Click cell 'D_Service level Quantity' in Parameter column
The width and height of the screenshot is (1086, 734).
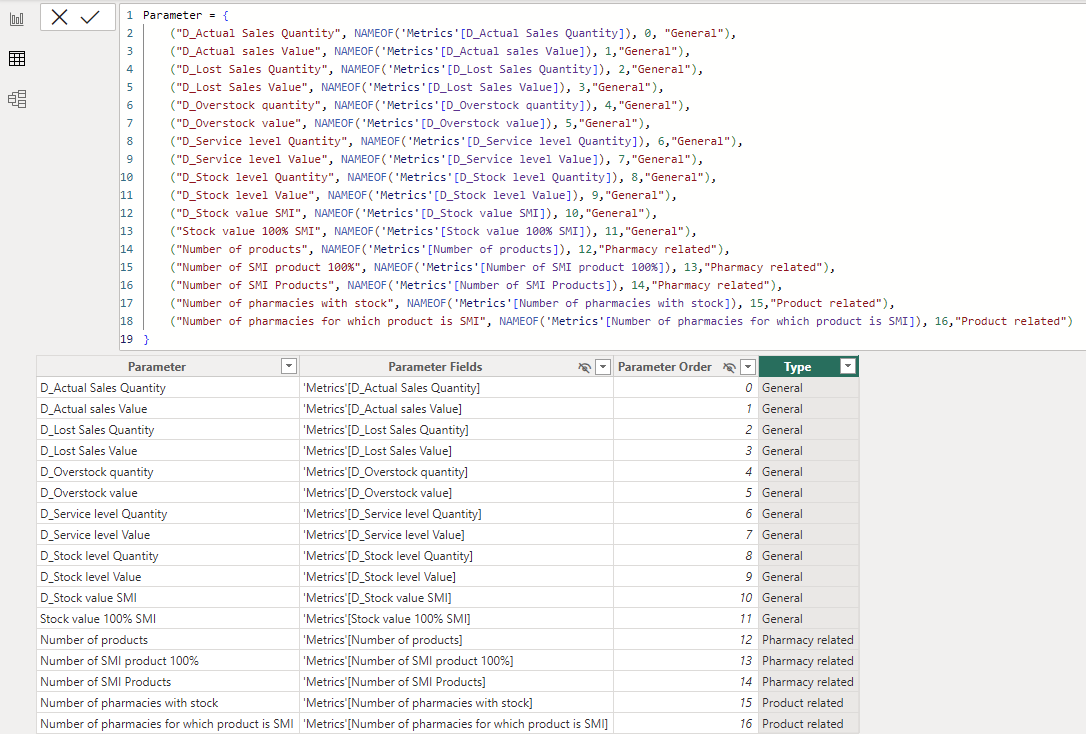[168, 514]
